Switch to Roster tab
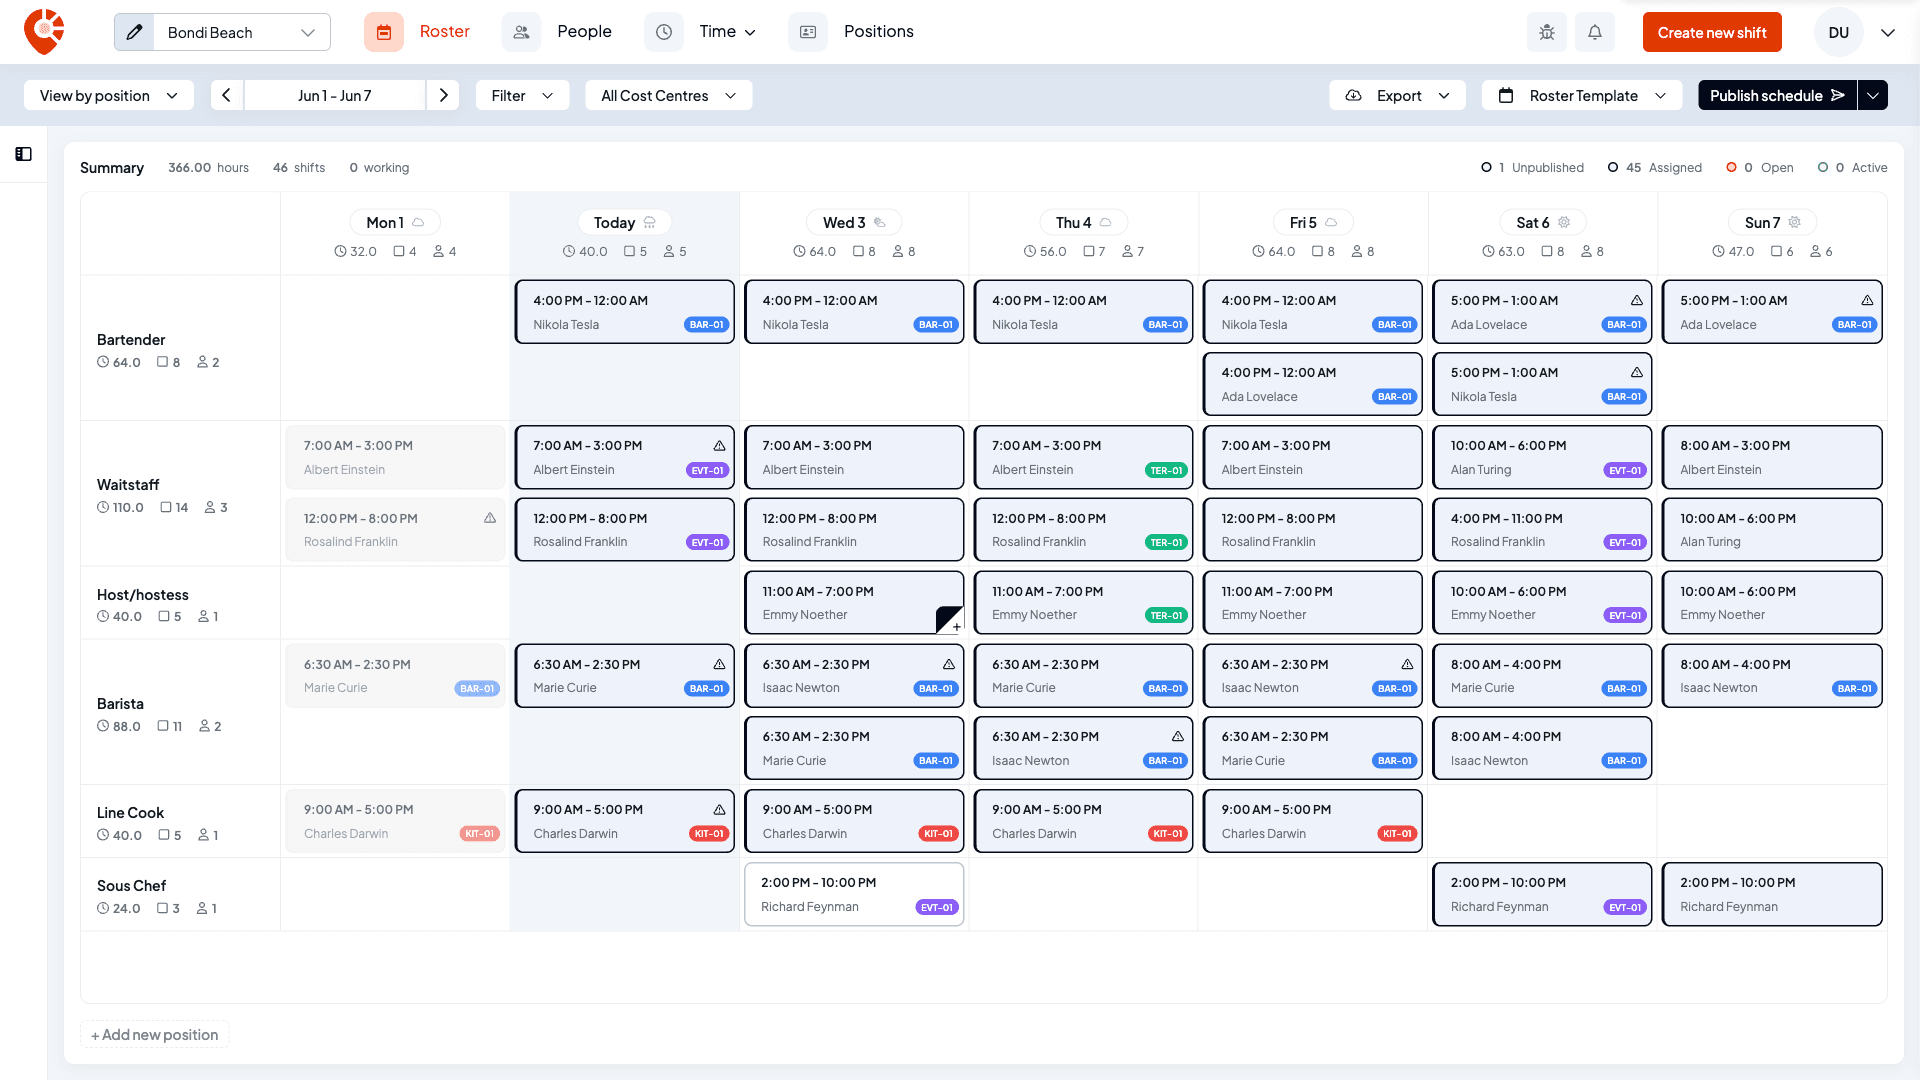 (445, 32)
